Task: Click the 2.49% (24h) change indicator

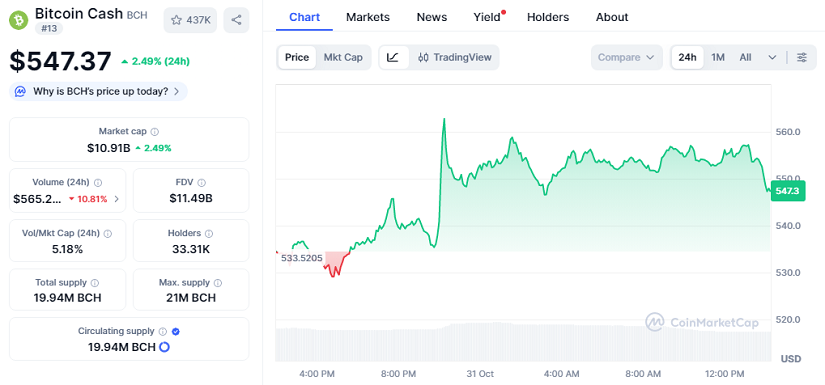Action: tap(155, 62)
